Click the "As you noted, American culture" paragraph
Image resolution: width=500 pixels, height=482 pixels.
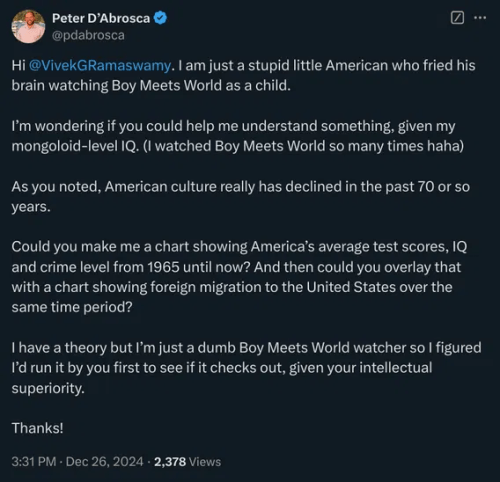click(x=241, y=197)
